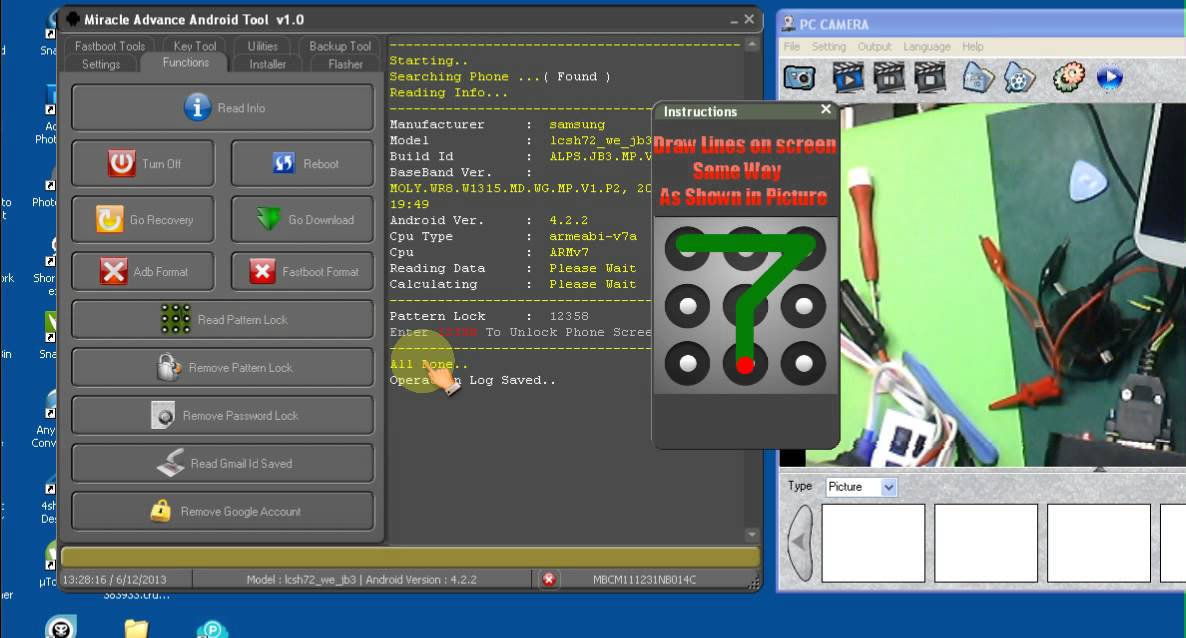Open File menu in PC CAMERA
The height and width of the screenshot is (638, 1186).
792,47
